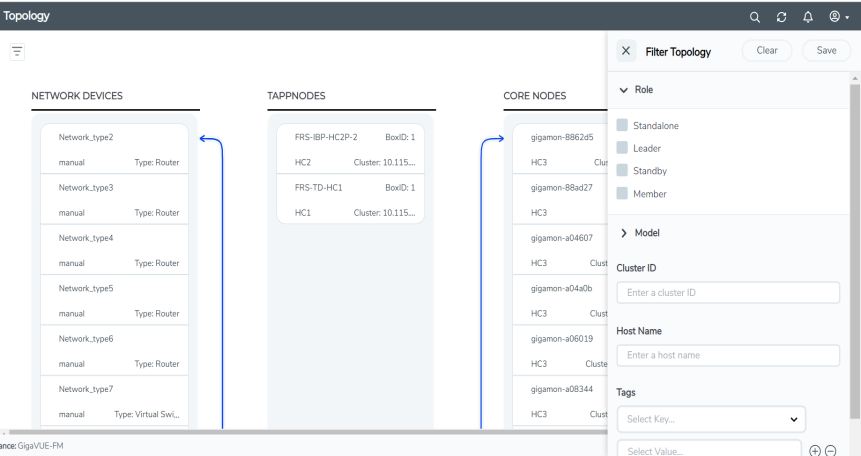The width and height of the screenshot is (861, 456).
Task: Select the FRS-IBP-HC2P-2 tap node
Action: point(349,149)
